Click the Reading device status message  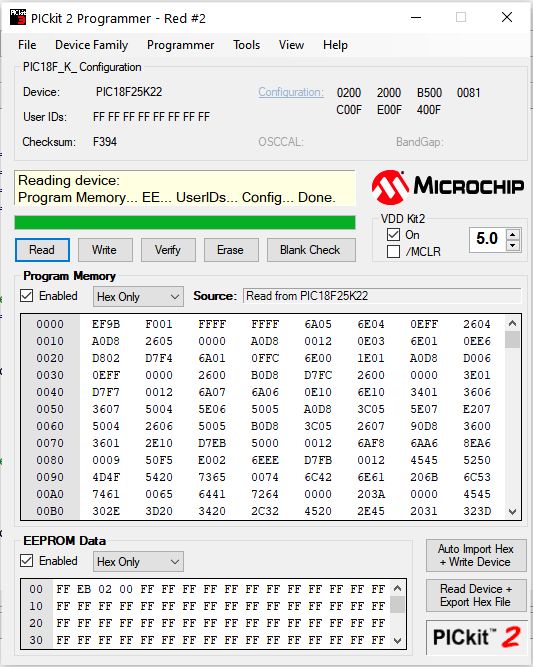tap(185, 188)
